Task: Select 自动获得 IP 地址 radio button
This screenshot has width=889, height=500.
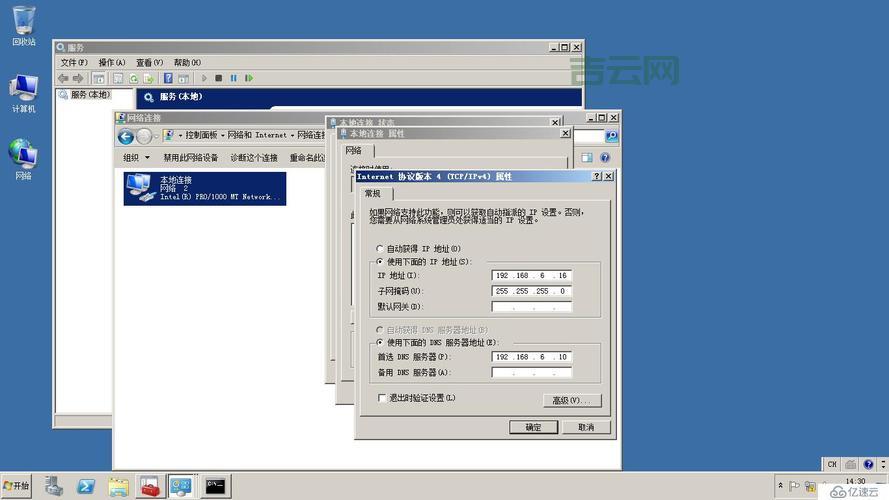Action: pos(379,248)
